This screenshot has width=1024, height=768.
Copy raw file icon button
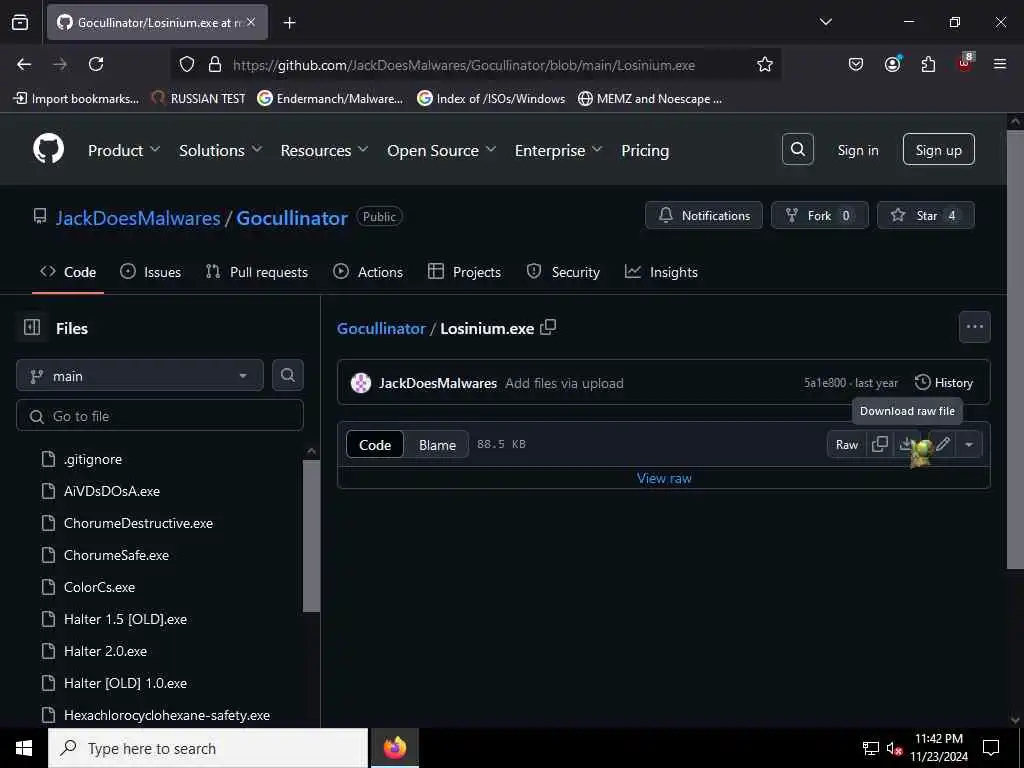click(x=879, y=444)
